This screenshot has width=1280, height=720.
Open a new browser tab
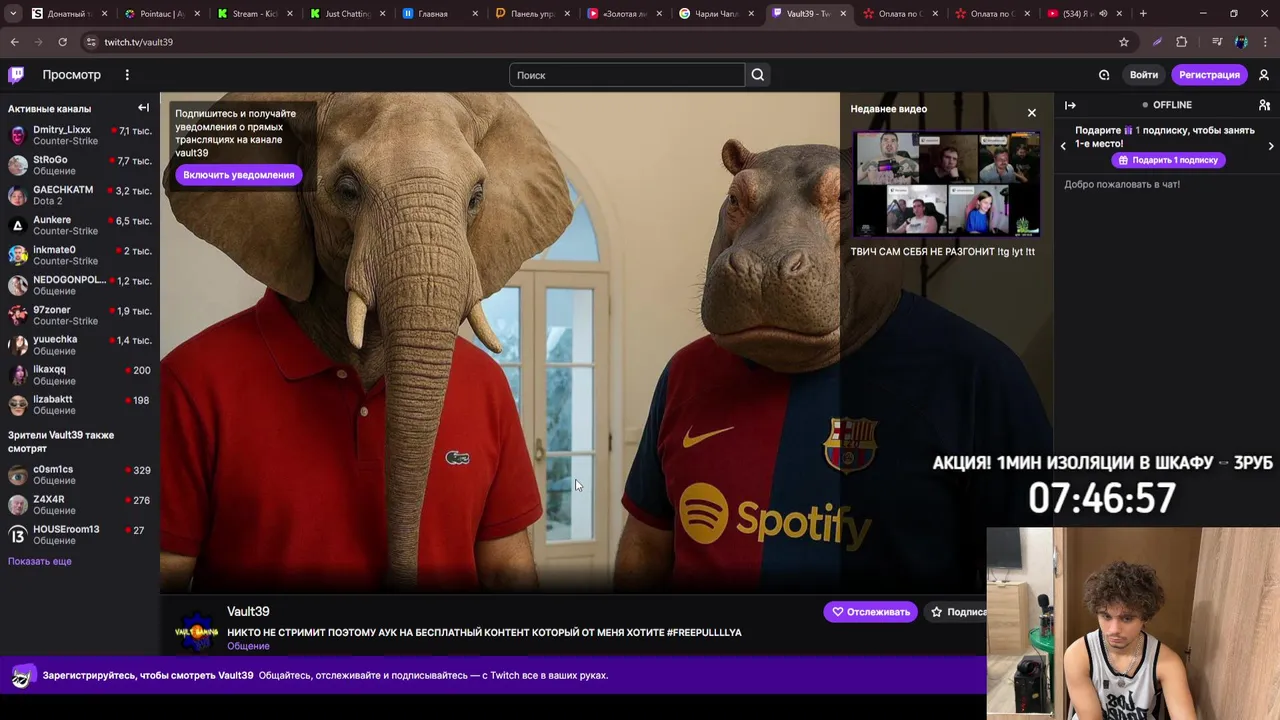(x=1143, y=14)
